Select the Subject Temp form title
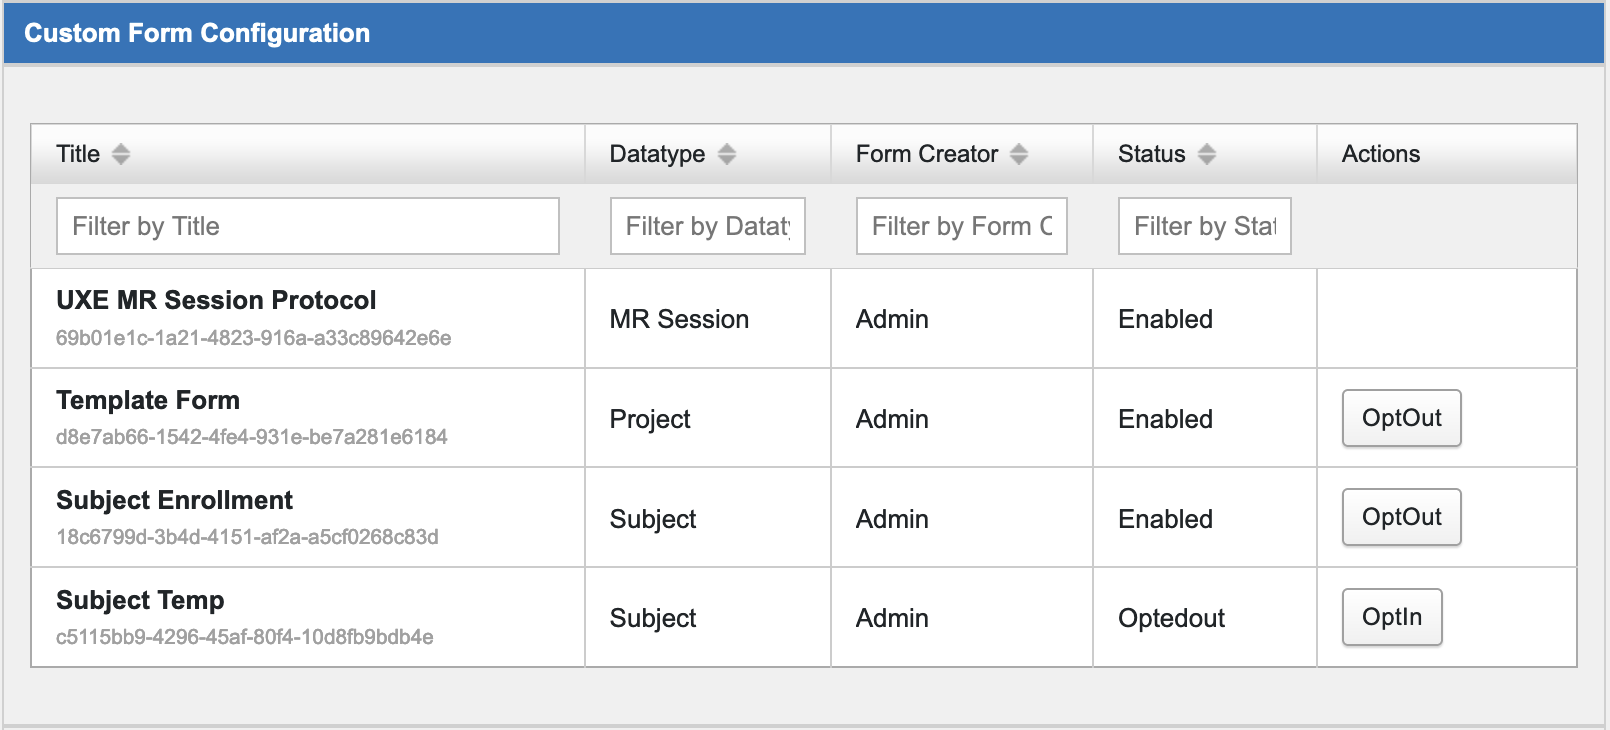The width and height of the screenshot is (1610, 730). [140, 600]
